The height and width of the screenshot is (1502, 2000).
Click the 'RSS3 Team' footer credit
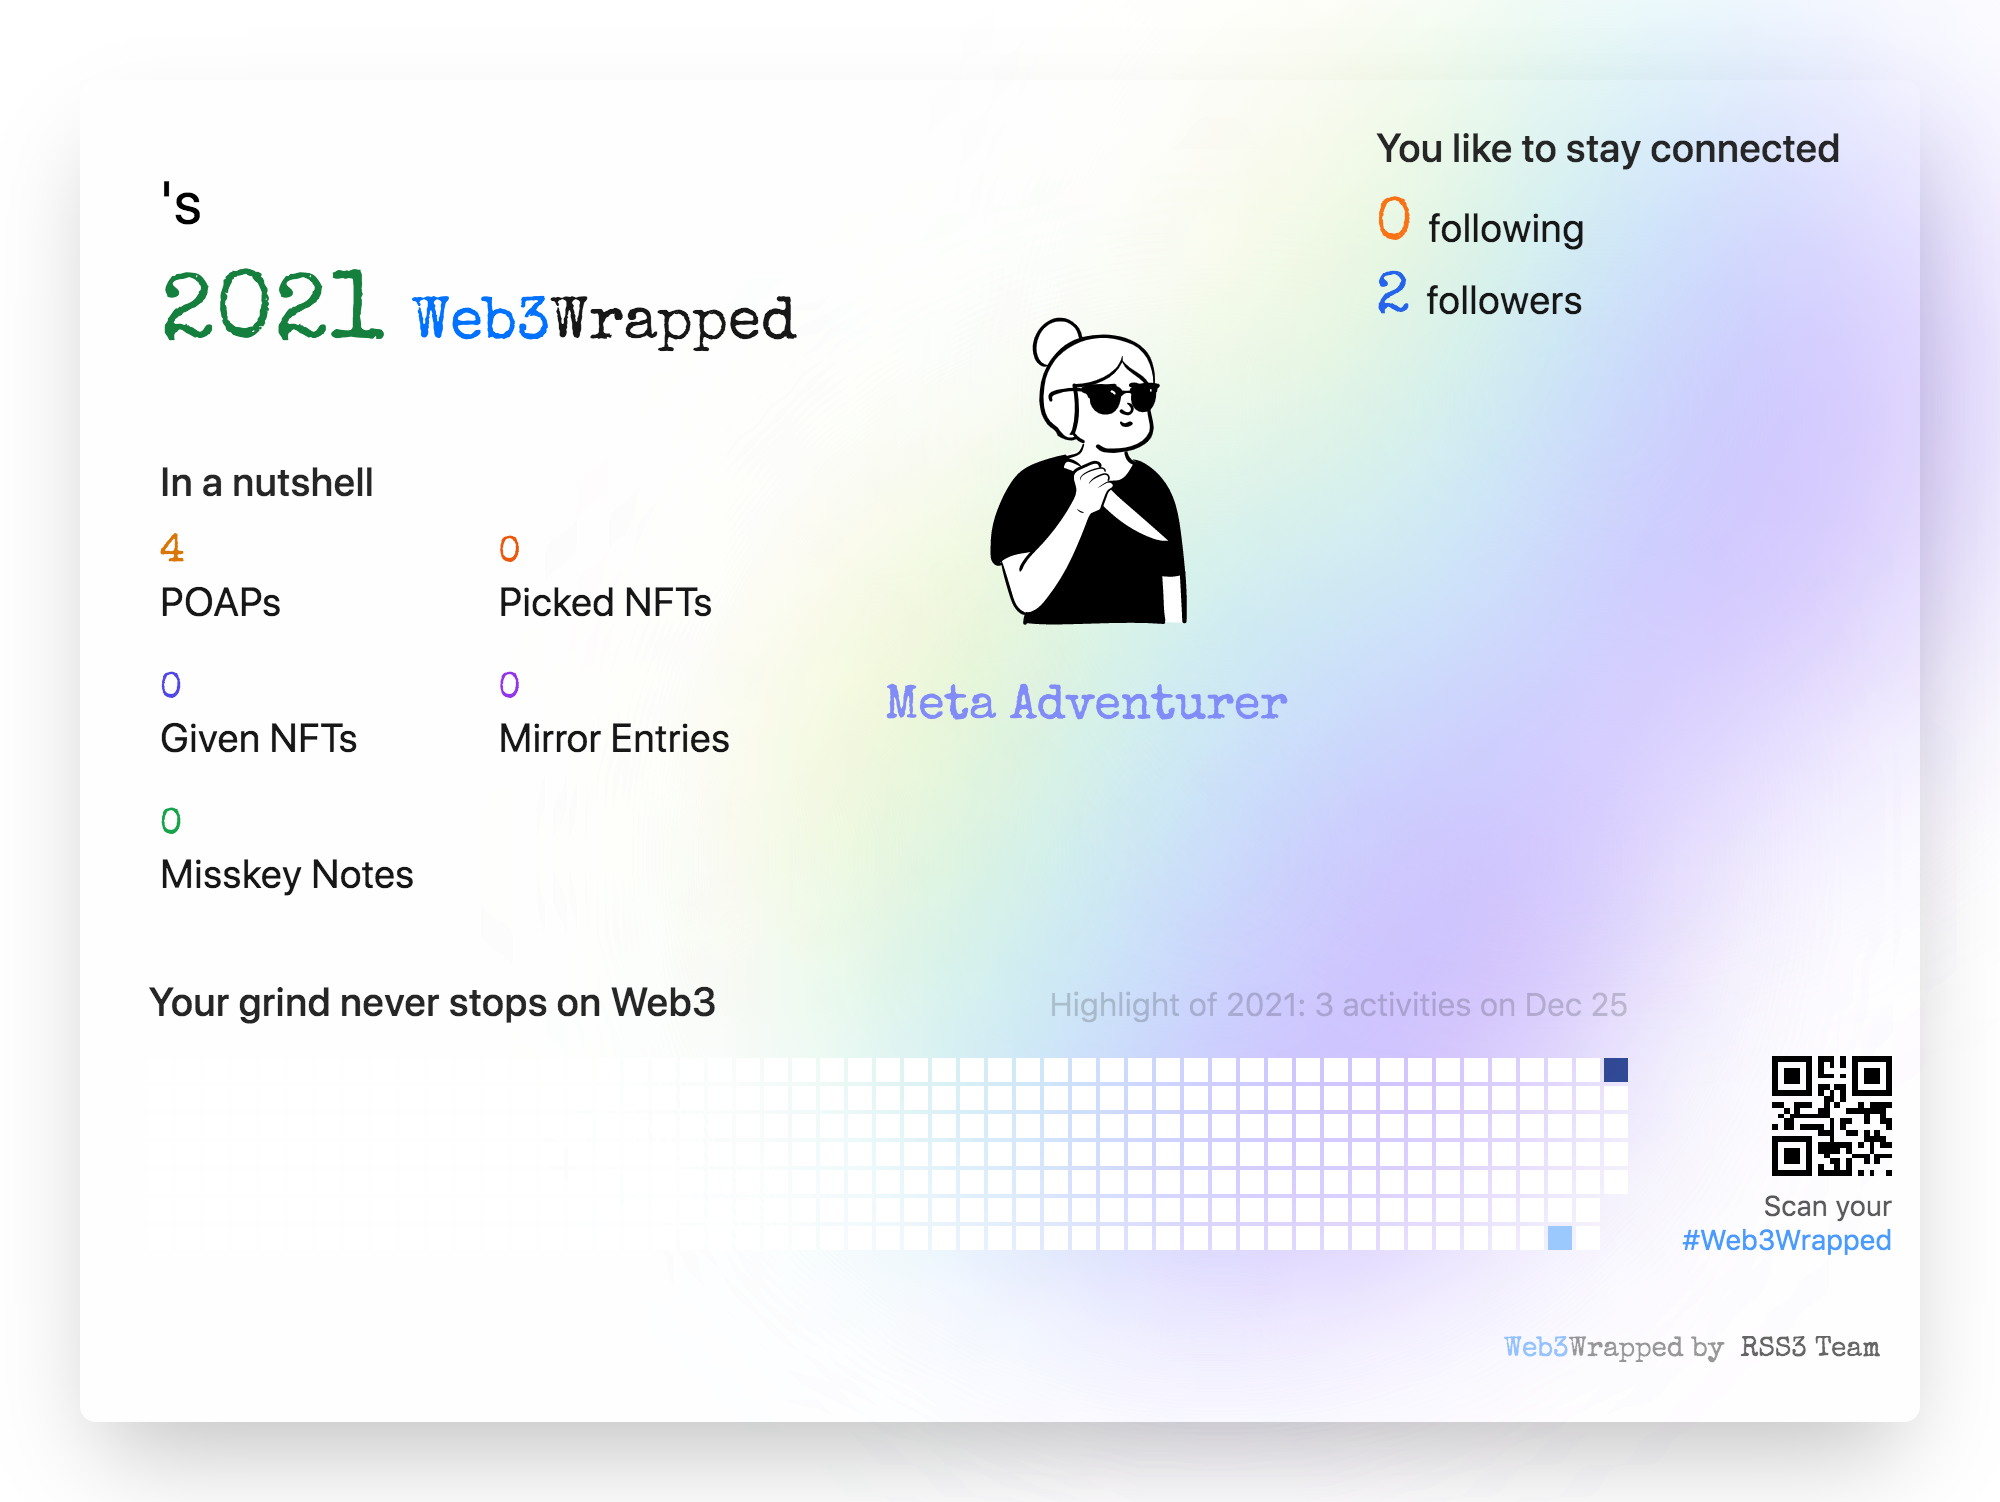(x=1810, y=1347)
